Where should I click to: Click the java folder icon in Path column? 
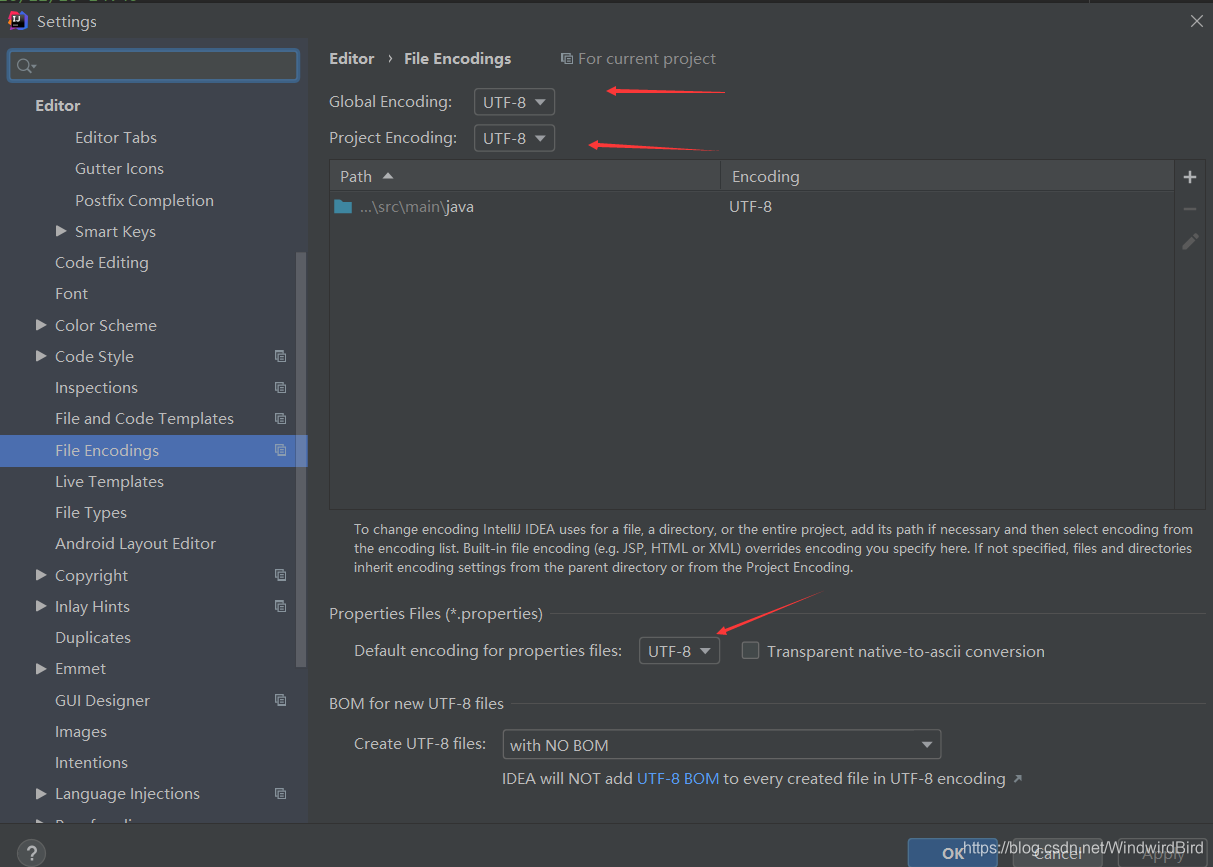click(343, 207)
